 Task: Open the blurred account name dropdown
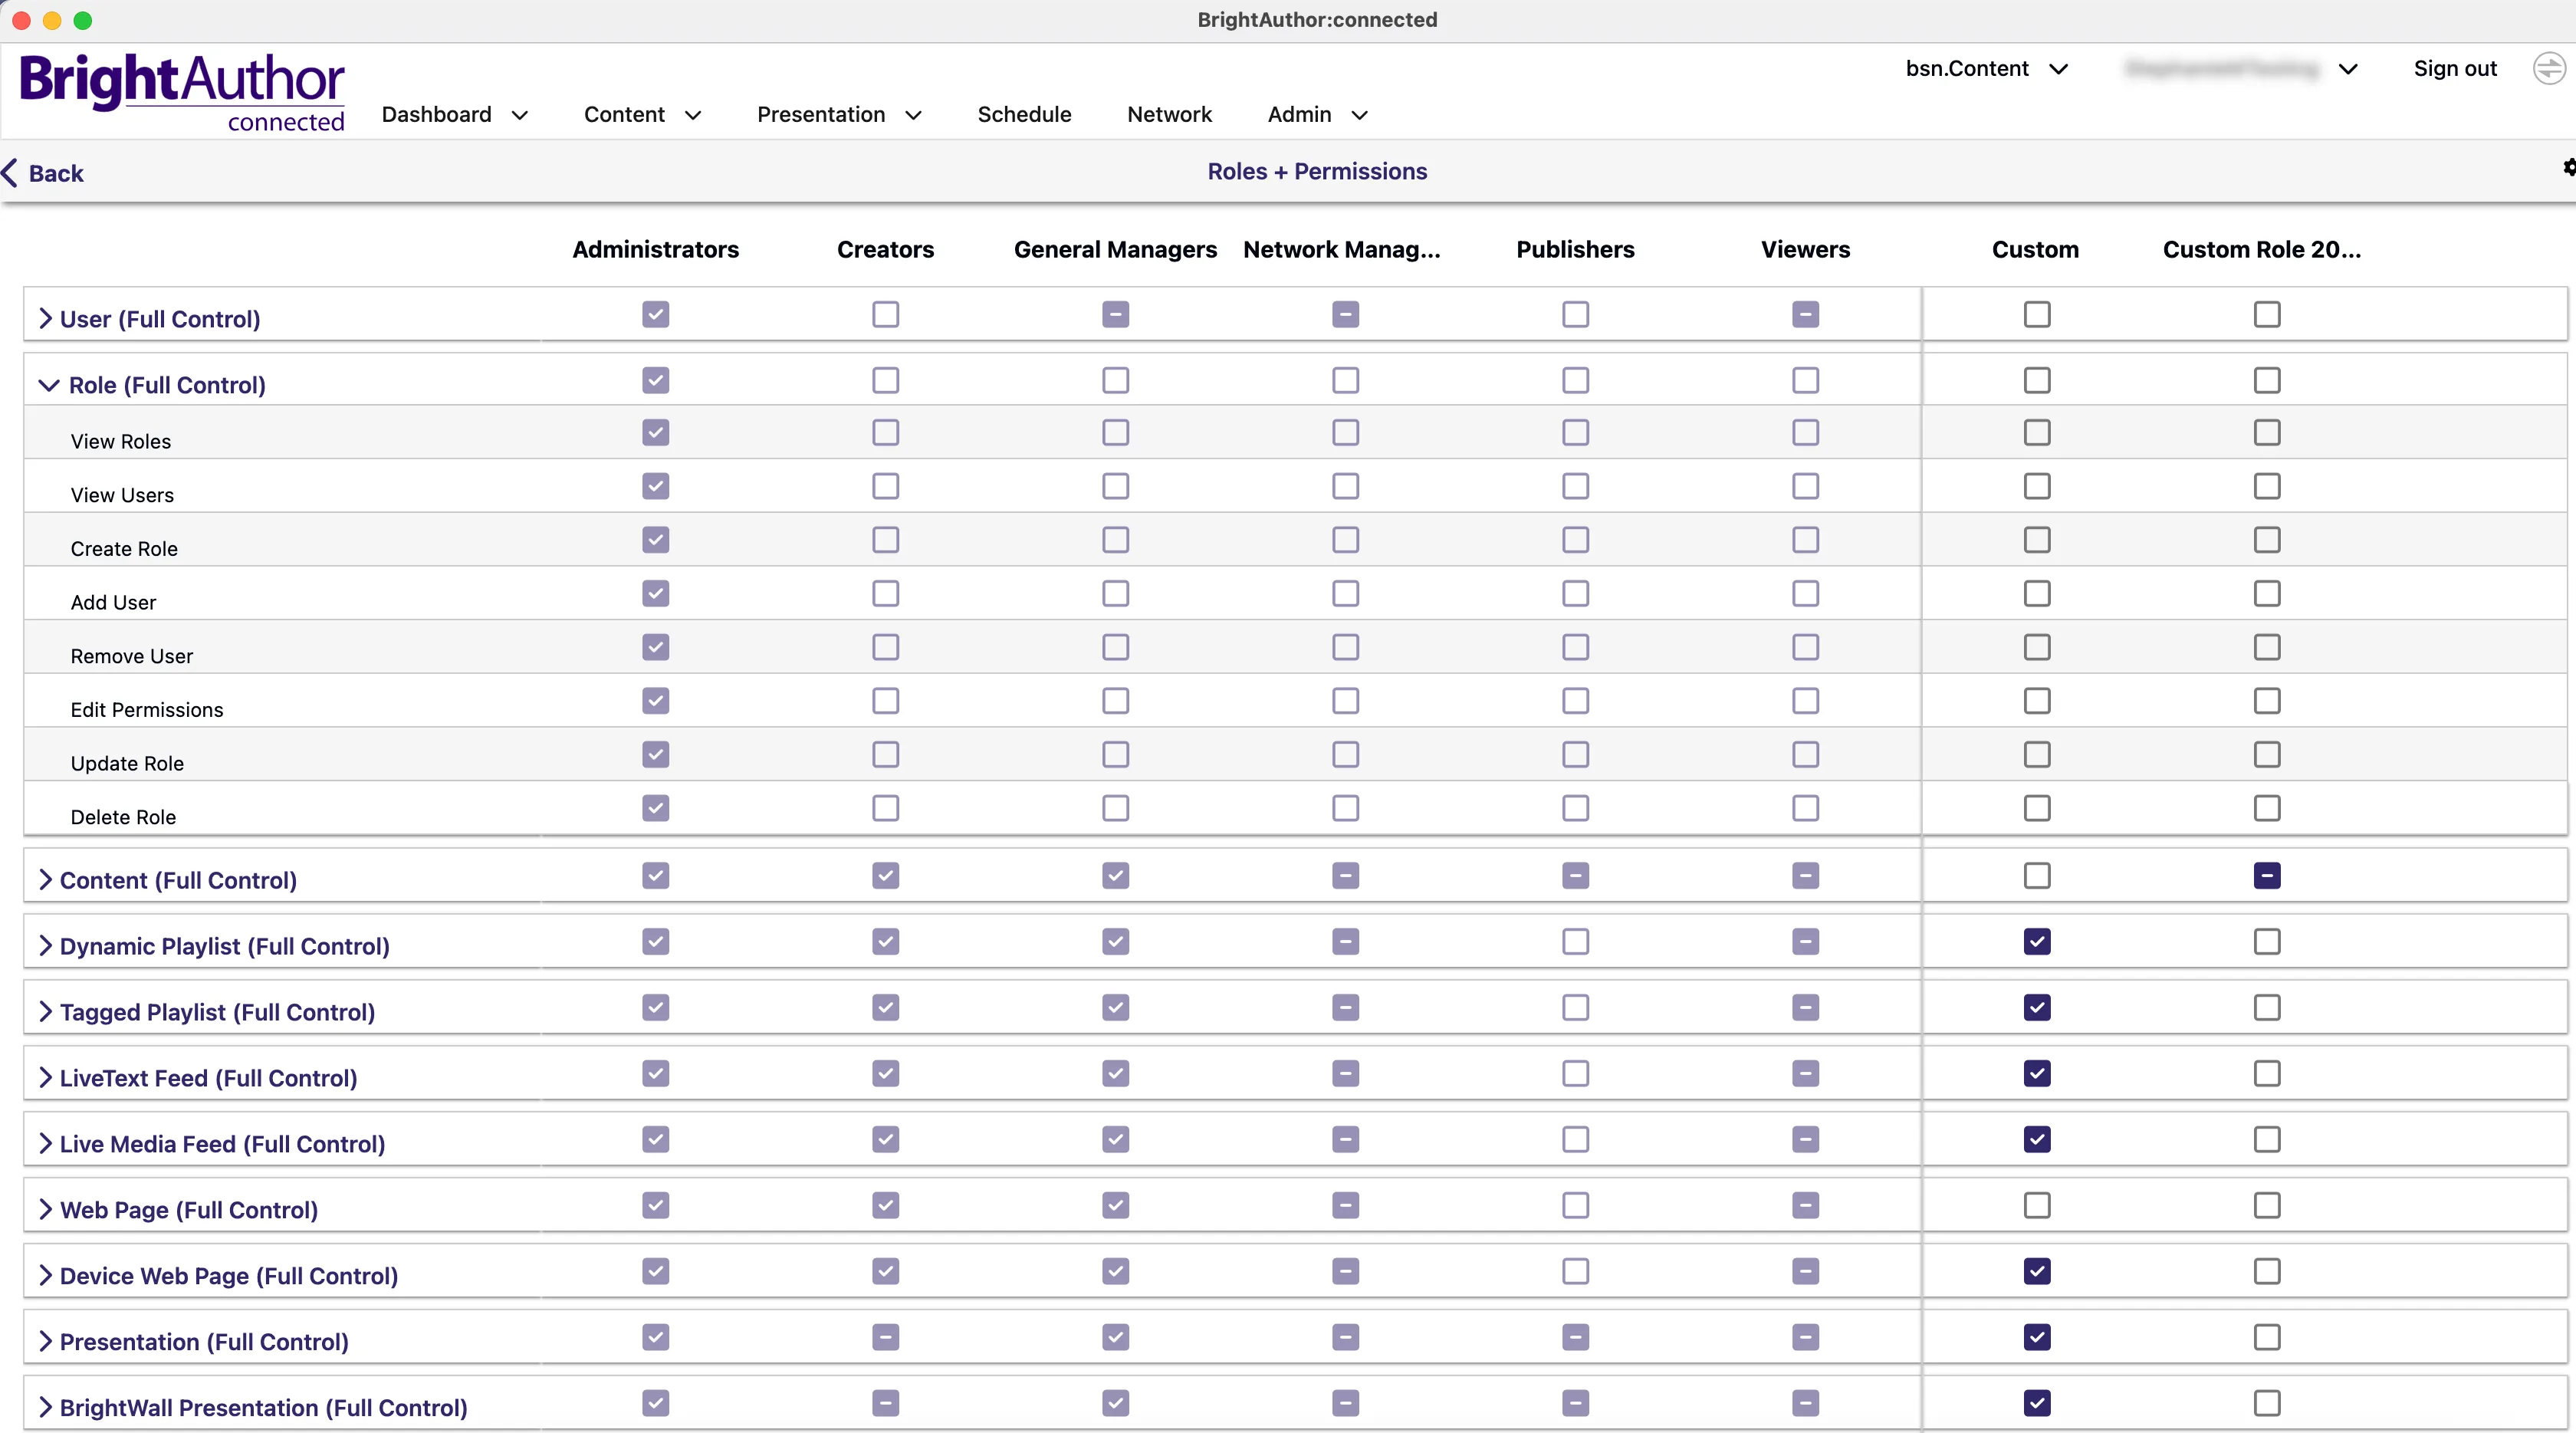(x=2242, y=69)
